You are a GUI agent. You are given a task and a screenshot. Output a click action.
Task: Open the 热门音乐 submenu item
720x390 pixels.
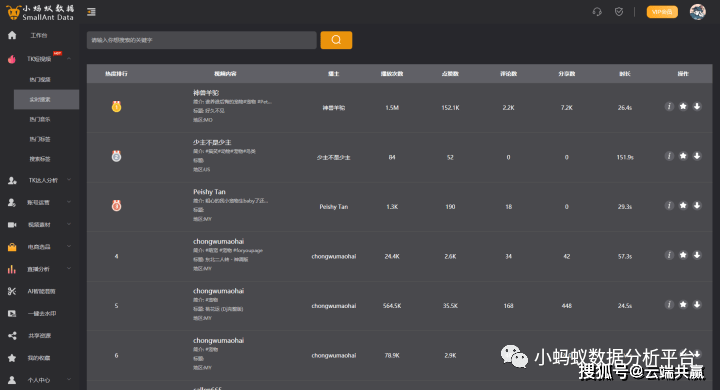40,119
